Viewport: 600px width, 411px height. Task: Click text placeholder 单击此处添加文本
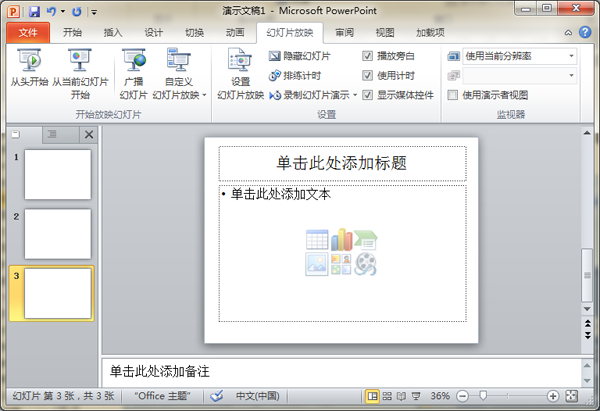pos(281,194)
